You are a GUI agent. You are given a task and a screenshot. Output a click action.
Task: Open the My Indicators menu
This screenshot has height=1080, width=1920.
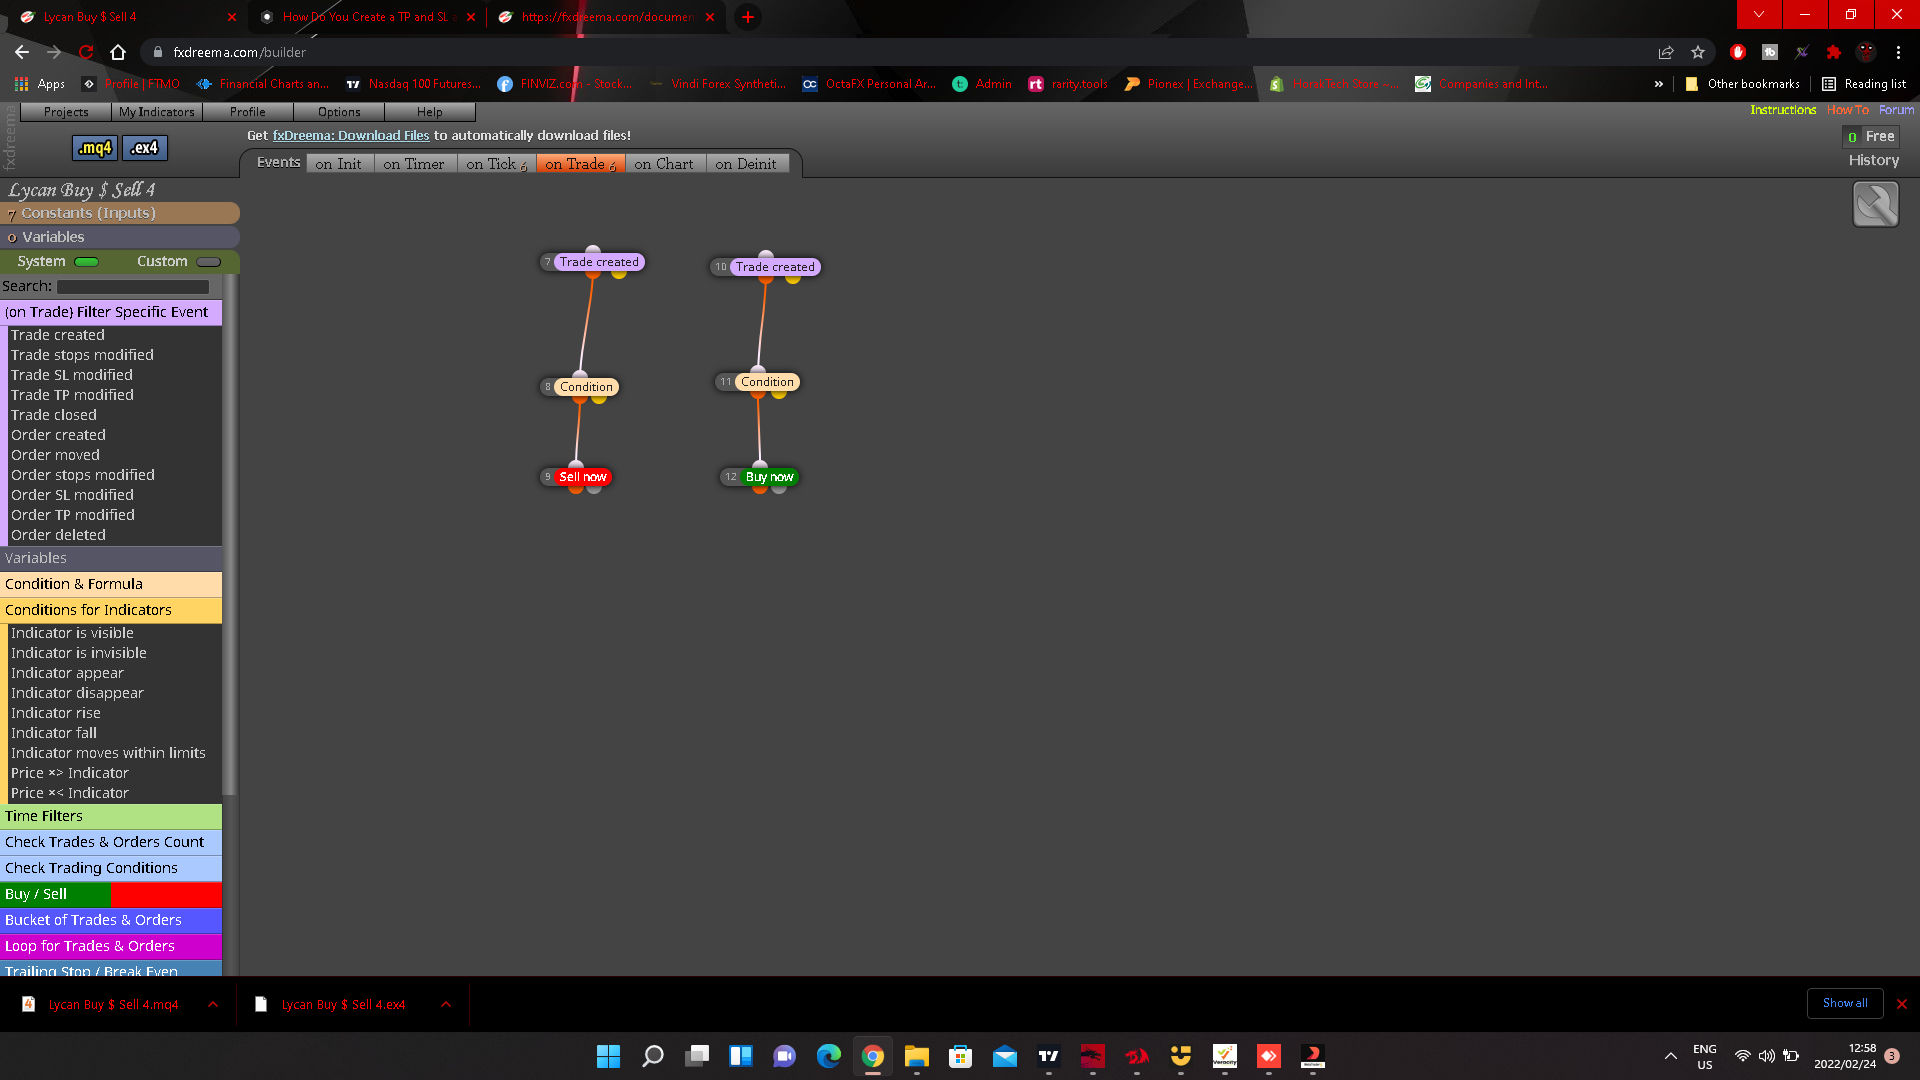click(x=157, y=112)
